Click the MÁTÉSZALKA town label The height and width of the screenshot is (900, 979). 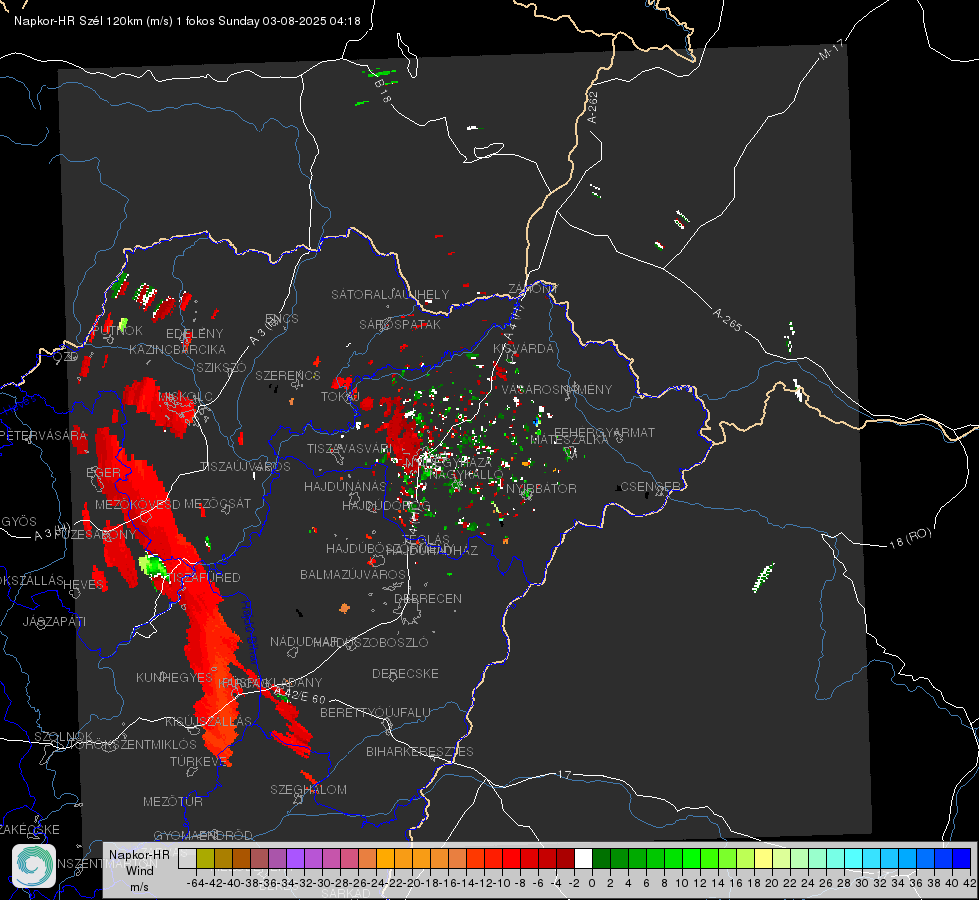(569, 440)
